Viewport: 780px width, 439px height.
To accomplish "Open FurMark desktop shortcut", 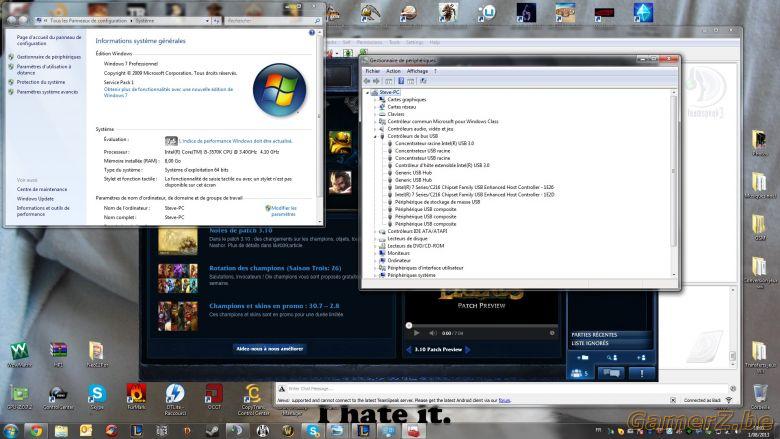I will 136,396.
